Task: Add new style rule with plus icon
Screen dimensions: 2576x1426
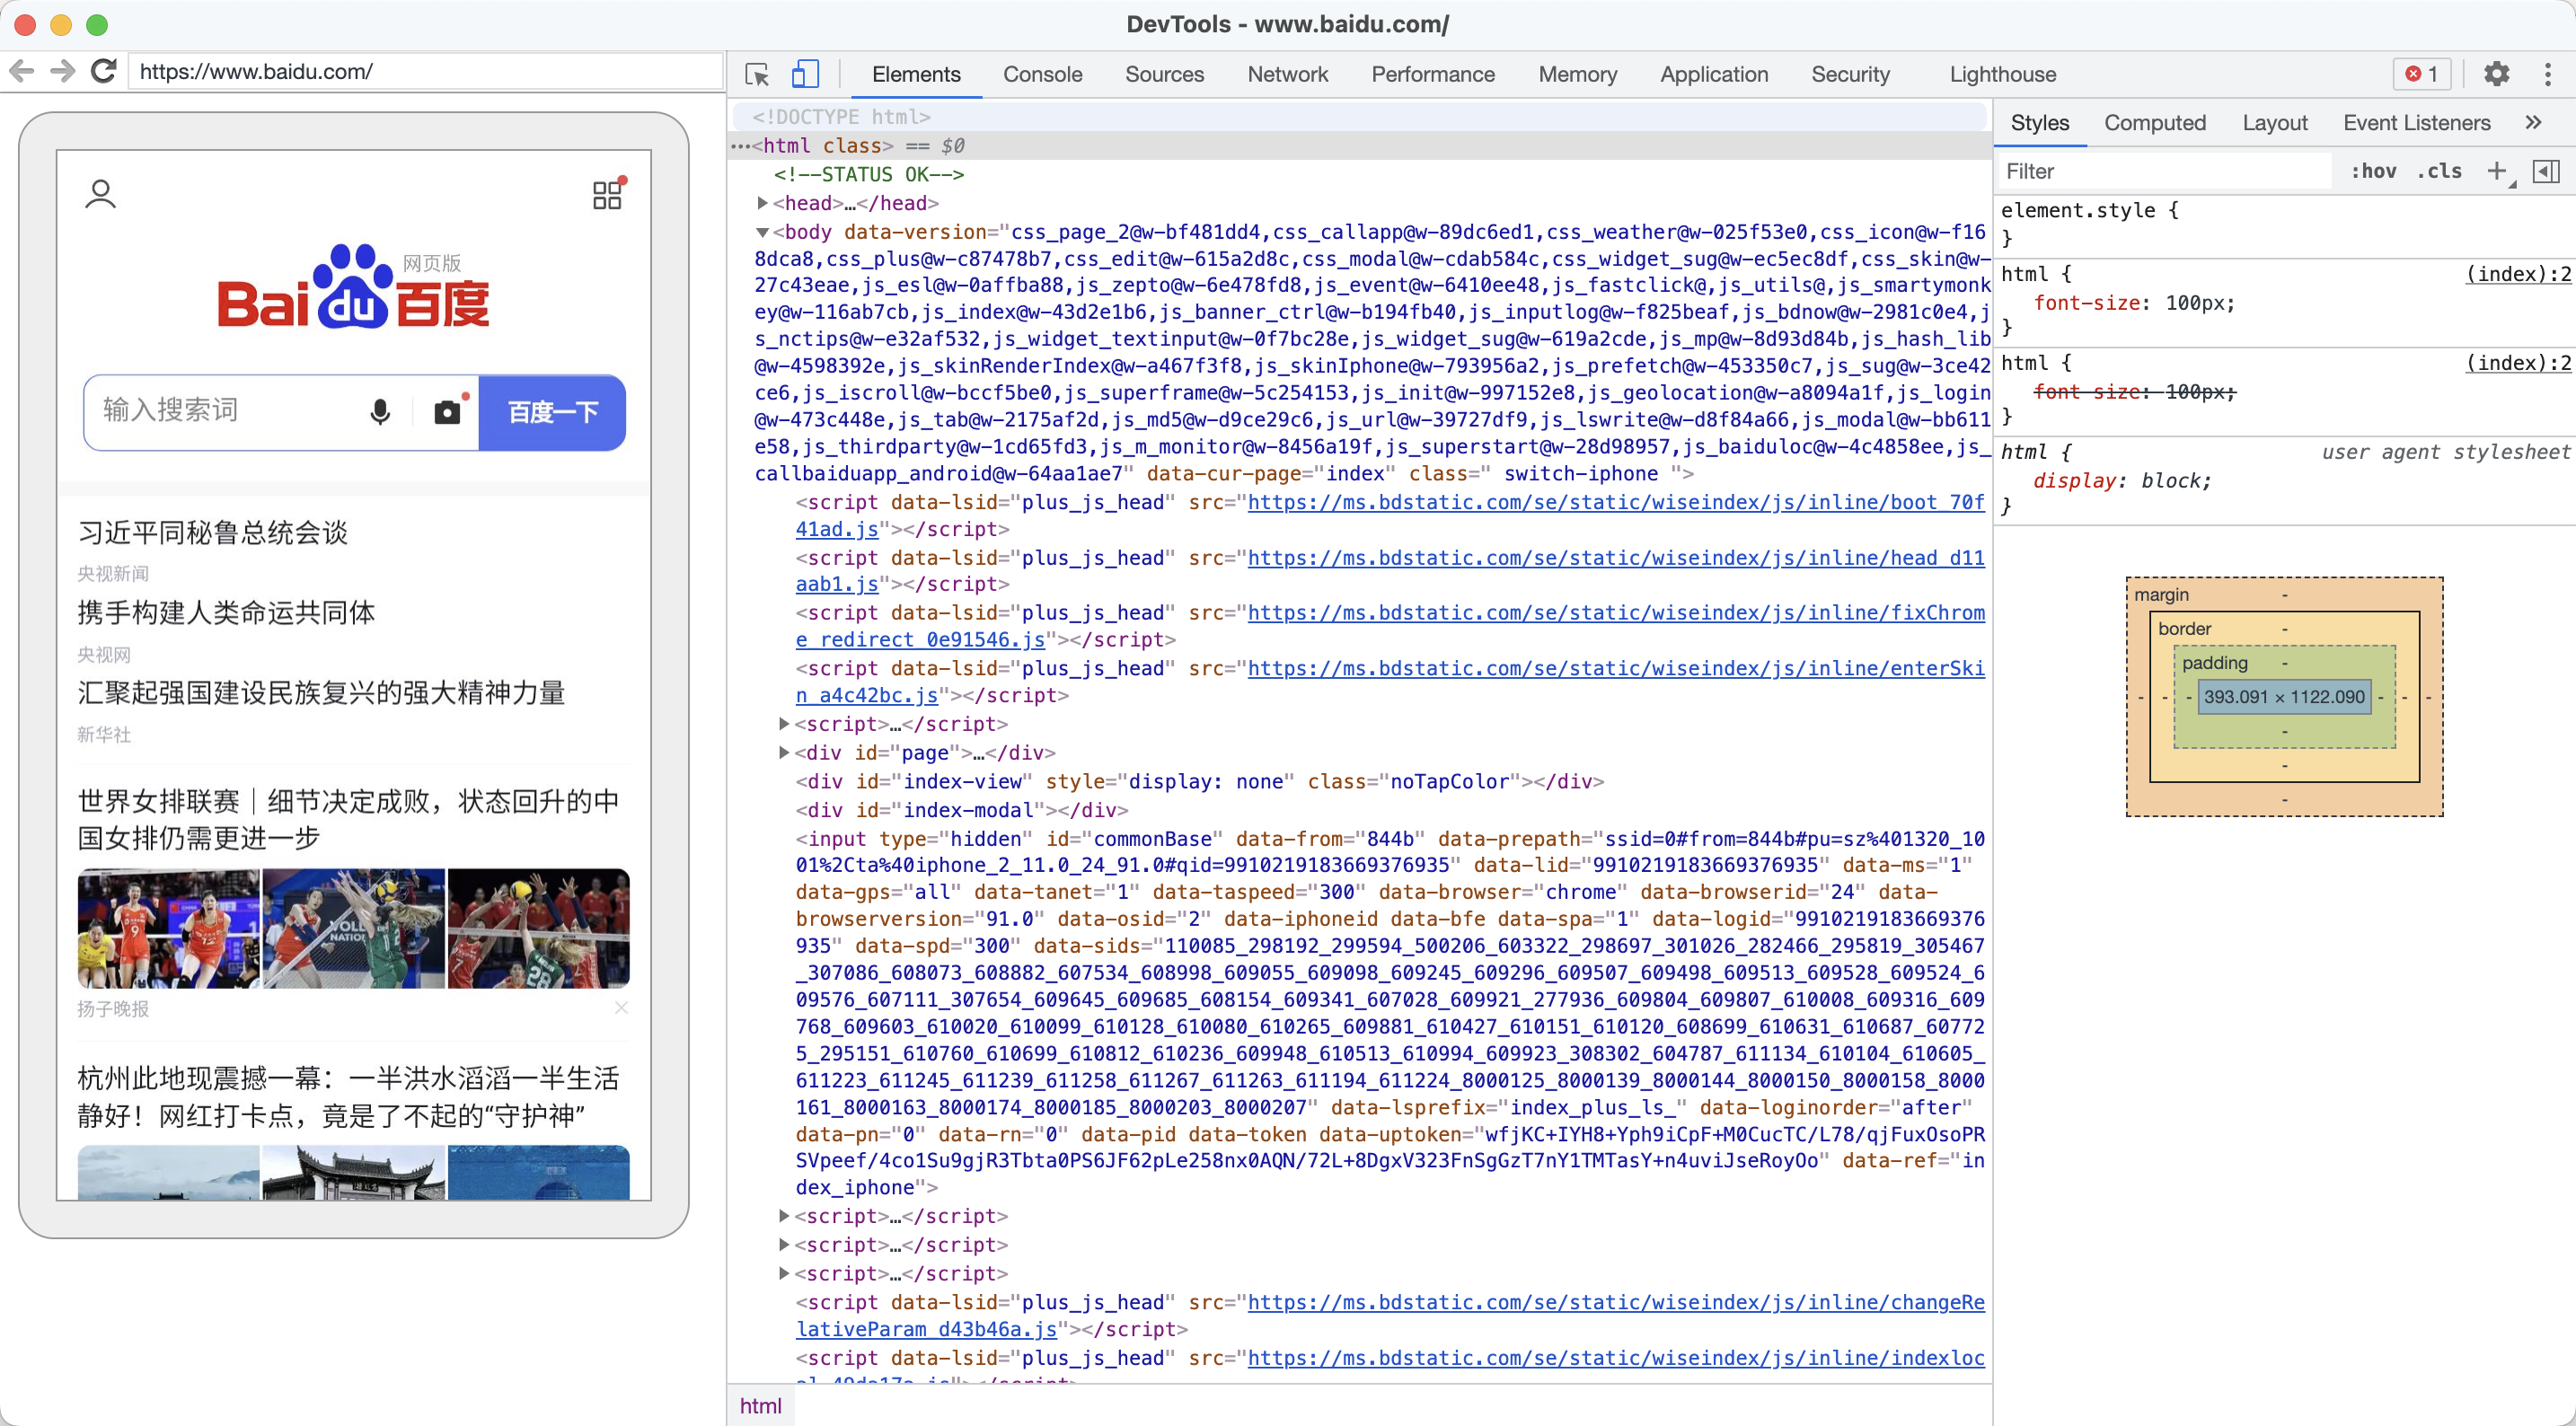Action: [x=2497, y=171]
